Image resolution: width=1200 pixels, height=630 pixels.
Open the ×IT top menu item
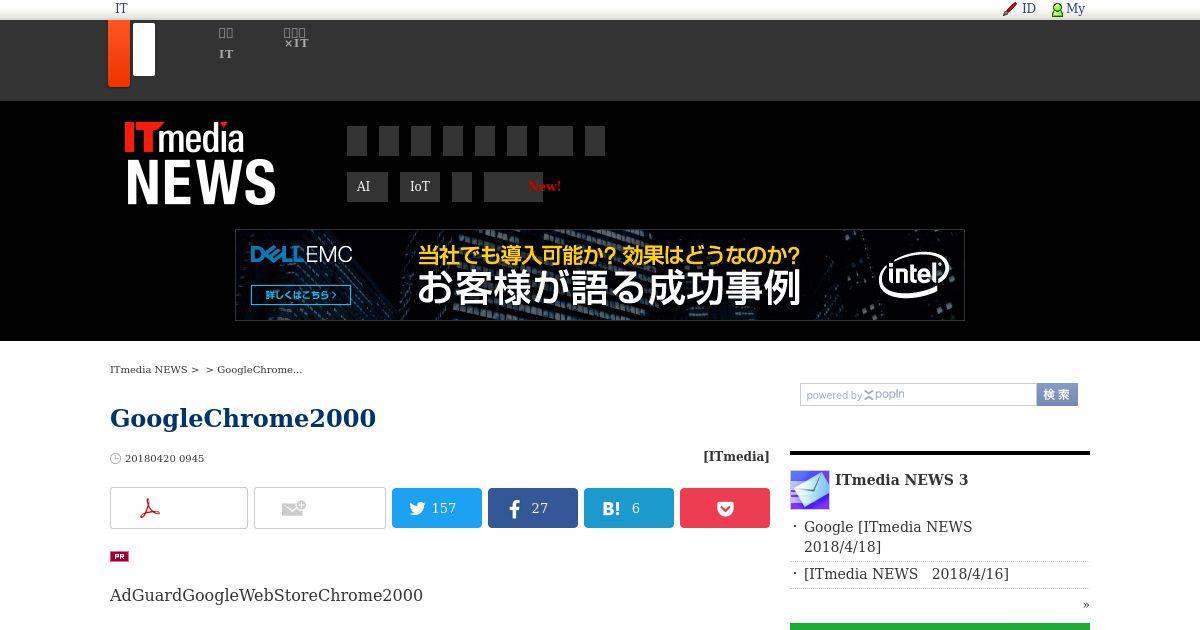(296, 38)
